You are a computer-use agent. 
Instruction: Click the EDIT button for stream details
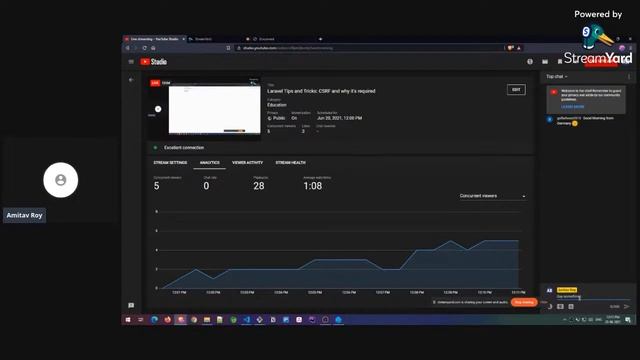pyautogui.click(x=516, y=90)
